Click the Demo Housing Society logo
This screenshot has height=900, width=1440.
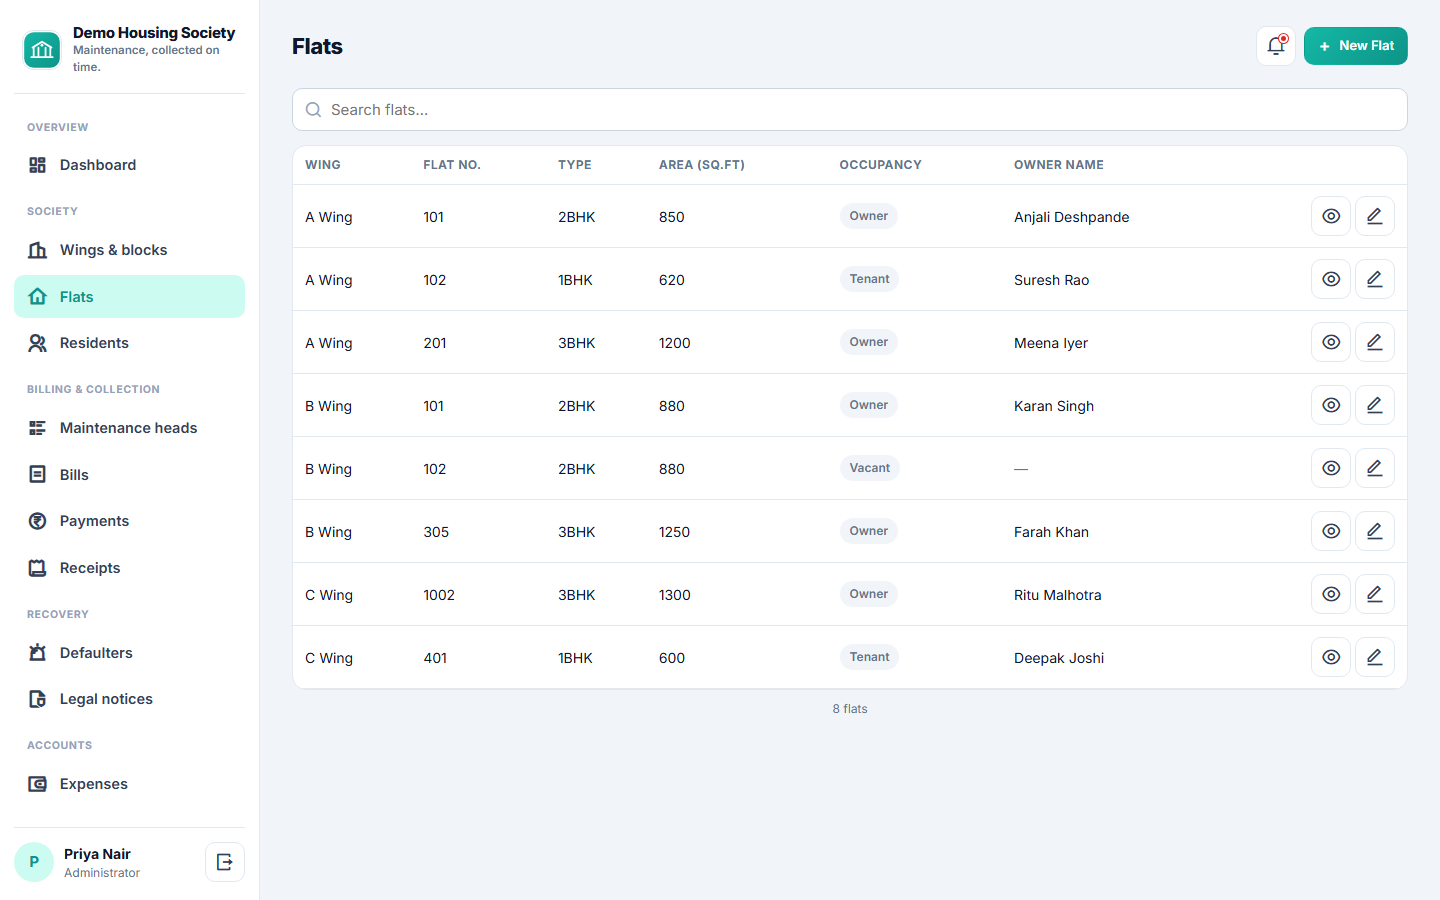point(42,50)
